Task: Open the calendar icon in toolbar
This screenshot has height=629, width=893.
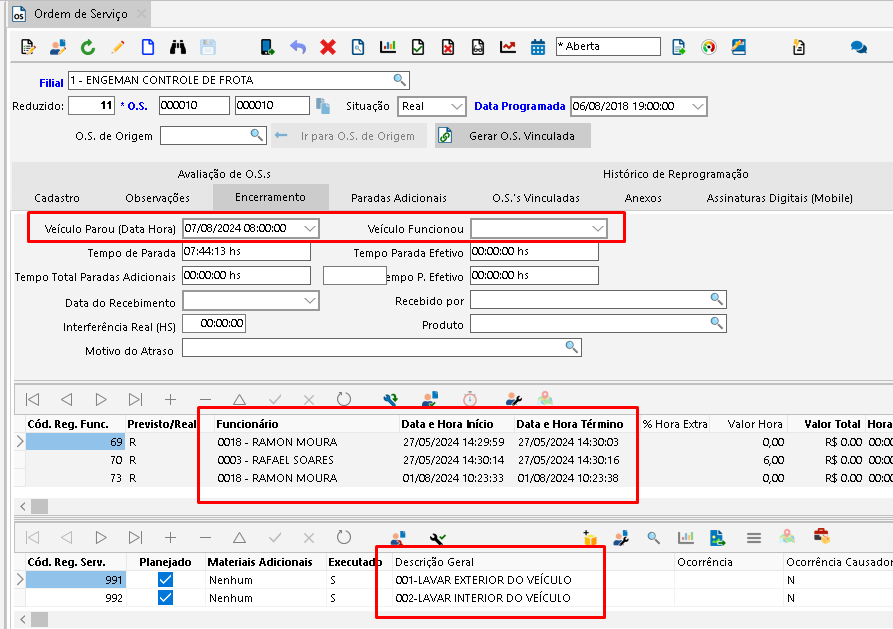Action: point(538,47)
